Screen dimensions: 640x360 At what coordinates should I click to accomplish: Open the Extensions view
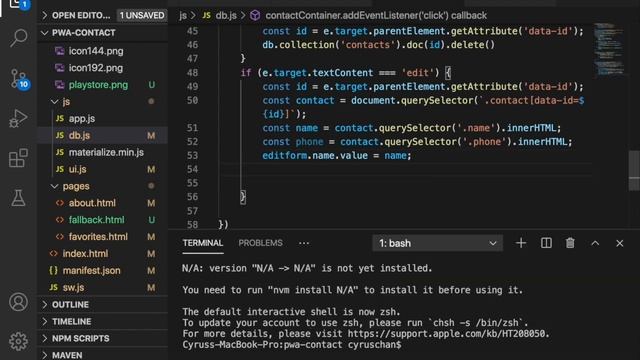point(18,158)
